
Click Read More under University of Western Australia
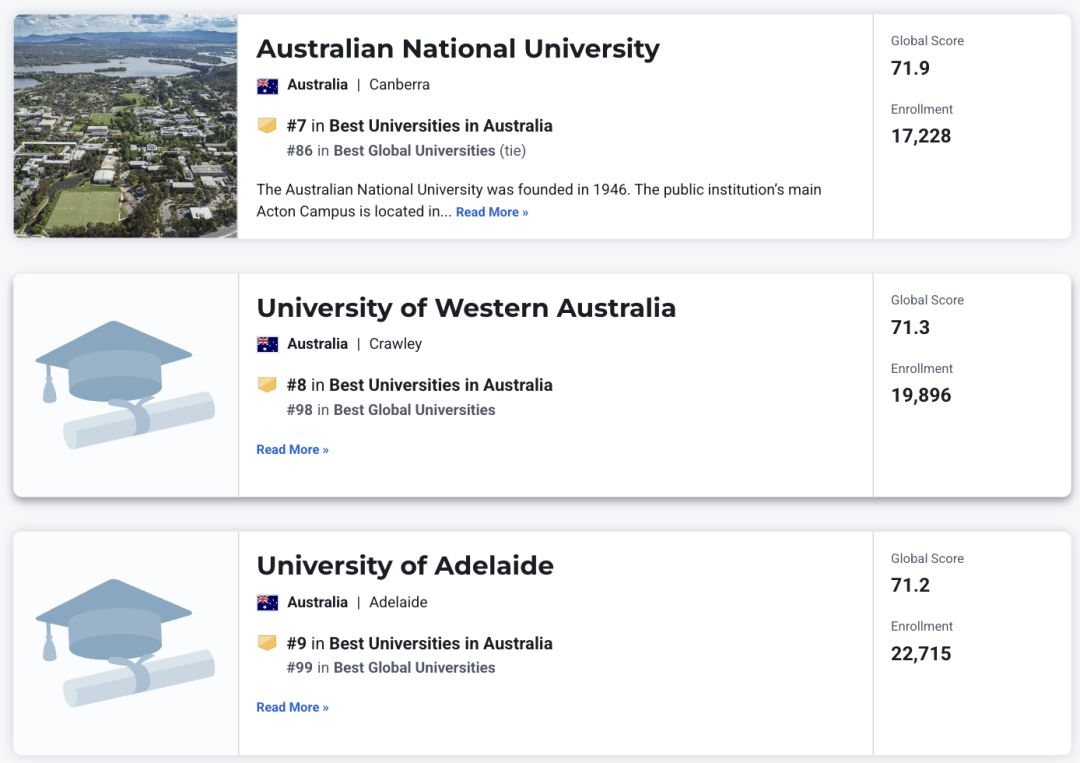(x=292, y=450)
